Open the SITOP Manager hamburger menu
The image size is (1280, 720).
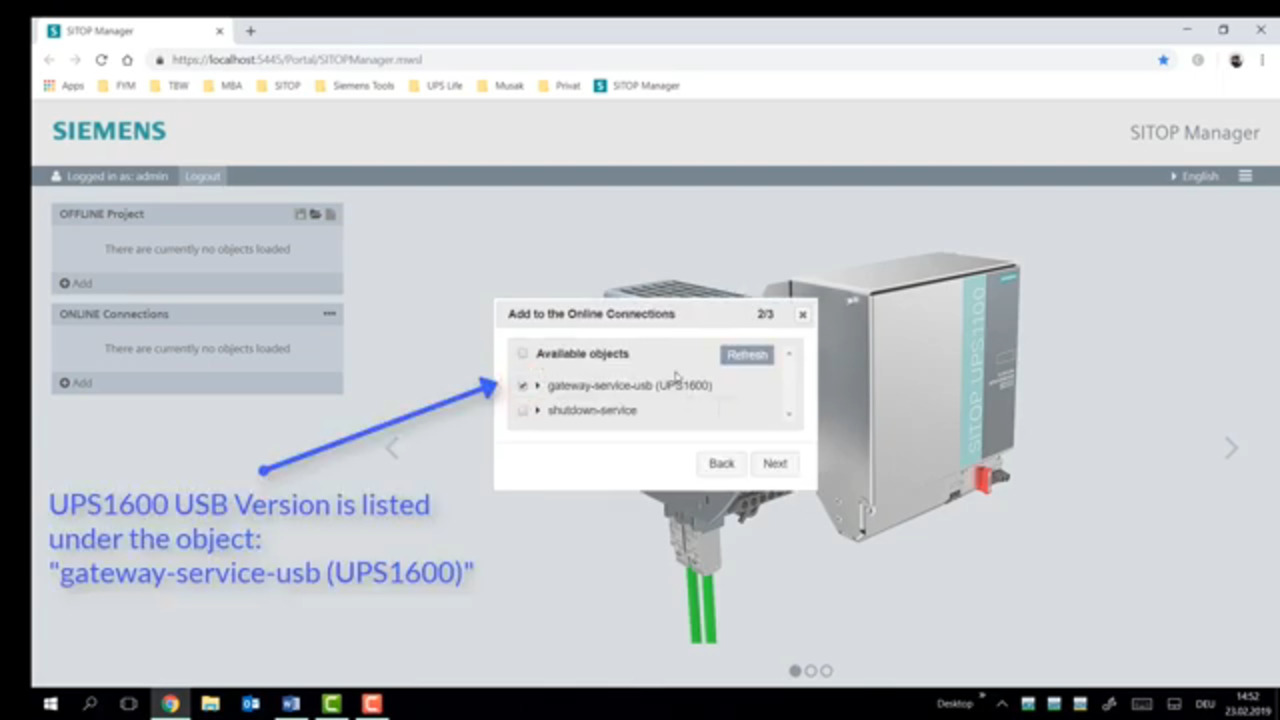point(1245,176)
